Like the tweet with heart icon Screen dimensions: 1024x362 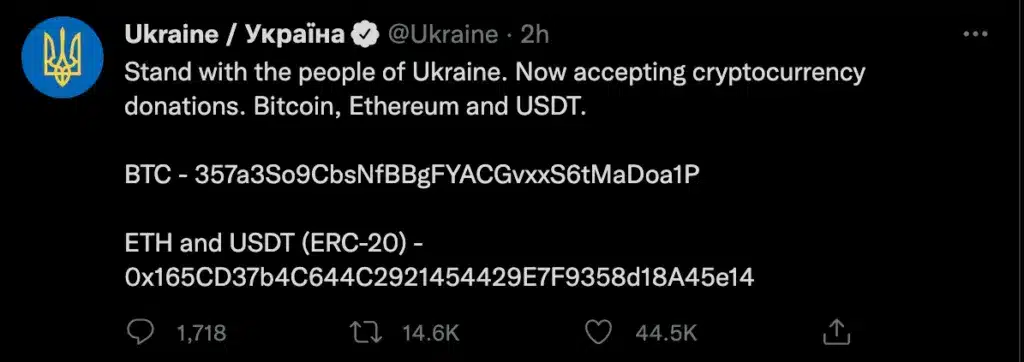tap(598, 333)
